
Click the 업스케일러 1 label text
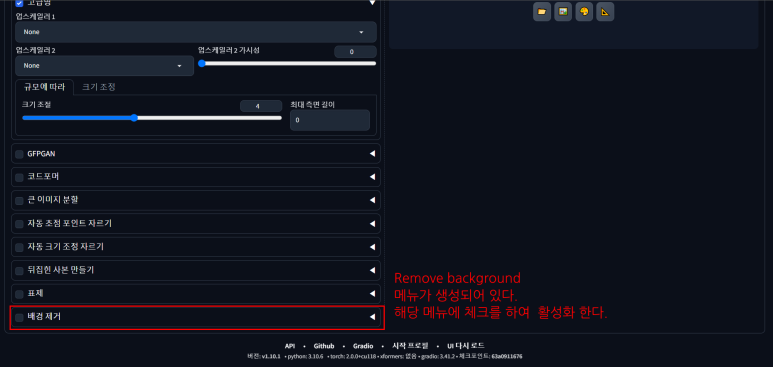35,17
